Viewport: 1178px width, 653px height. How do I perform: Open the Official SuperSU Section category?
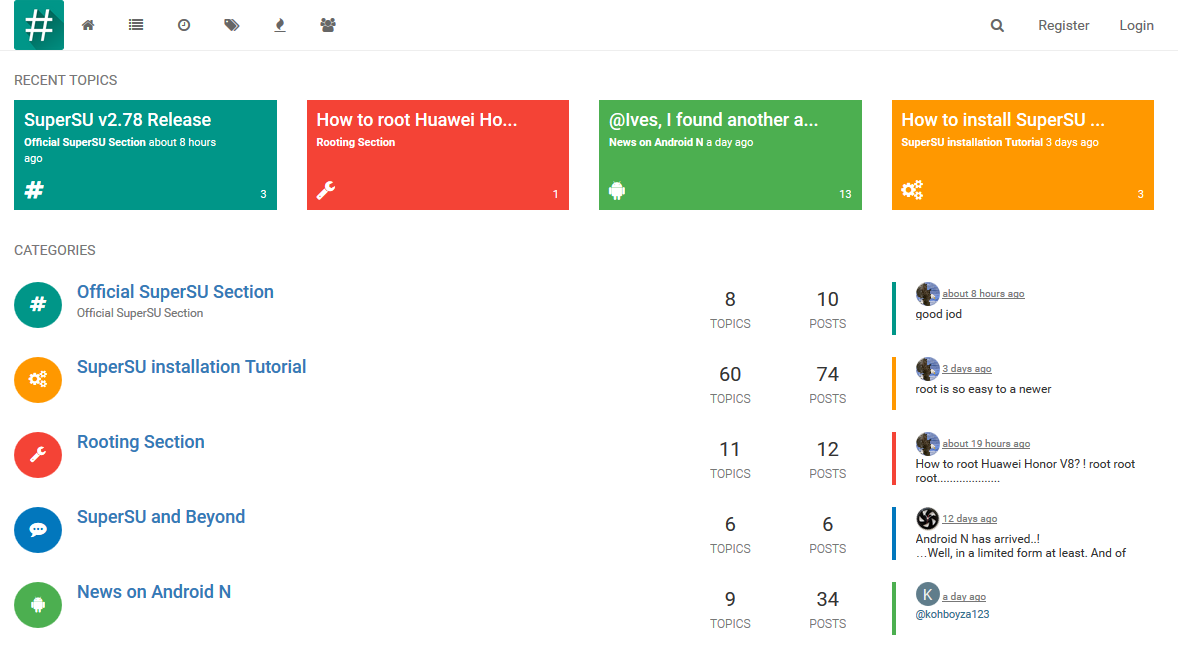pyautogui.click(x=175, y=292)
